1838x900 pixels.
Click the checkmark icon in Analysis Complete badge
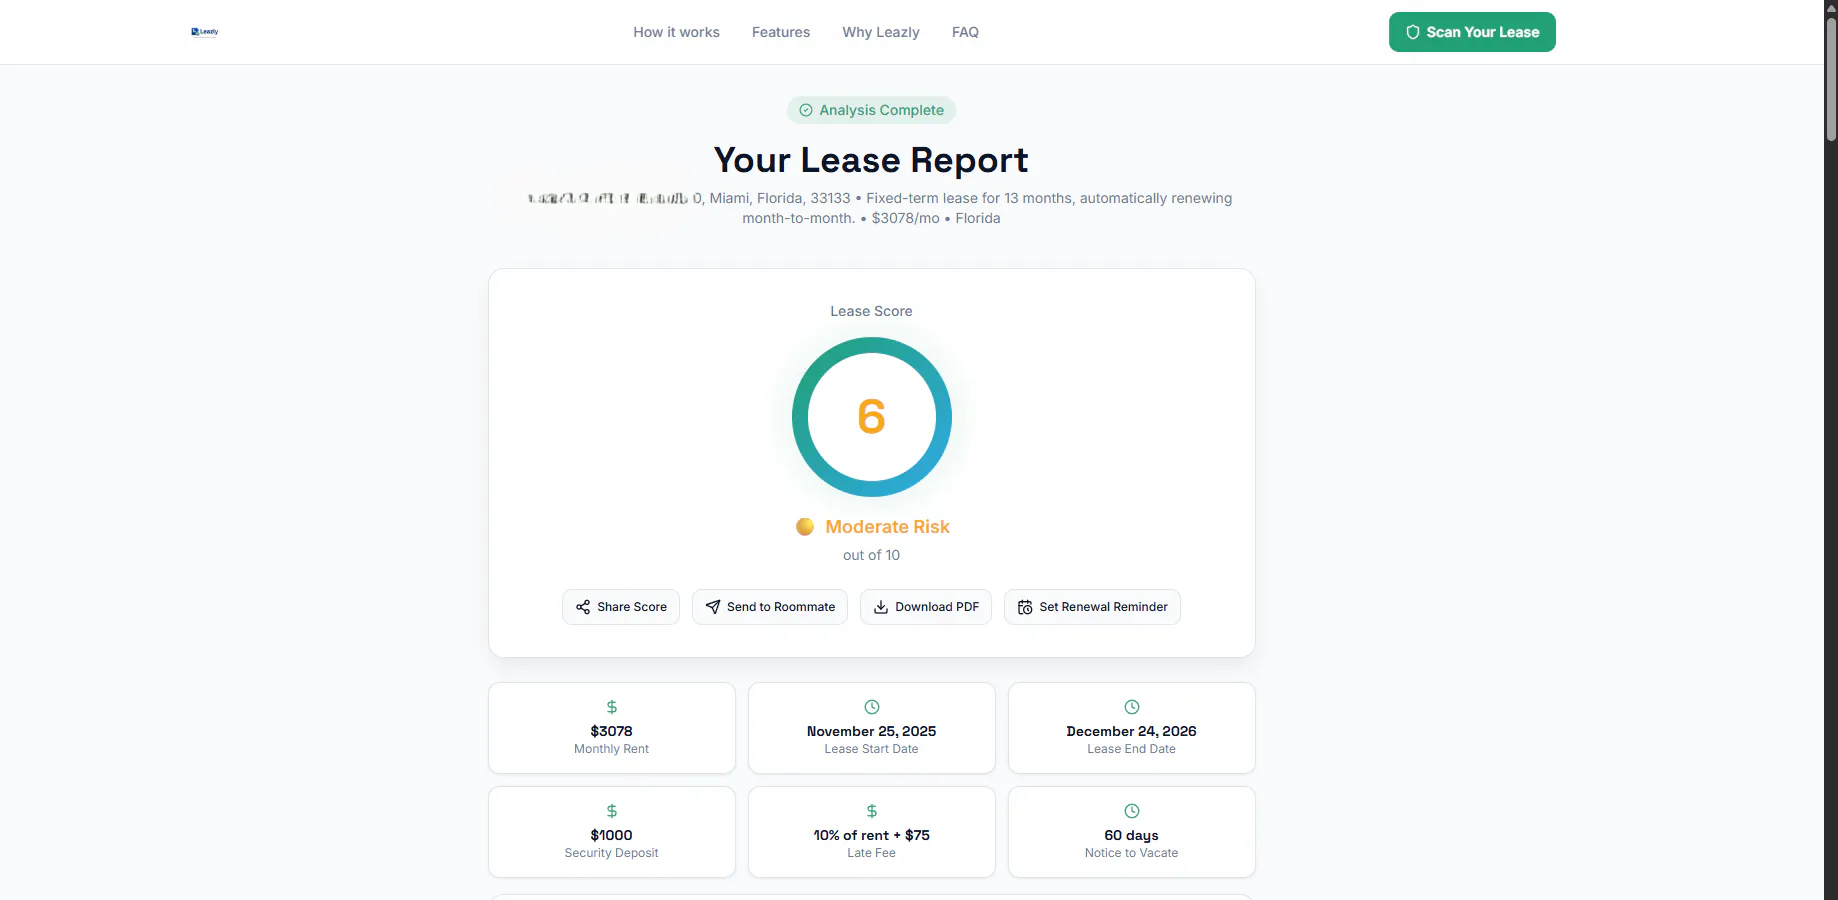click(x=806, y=110)
